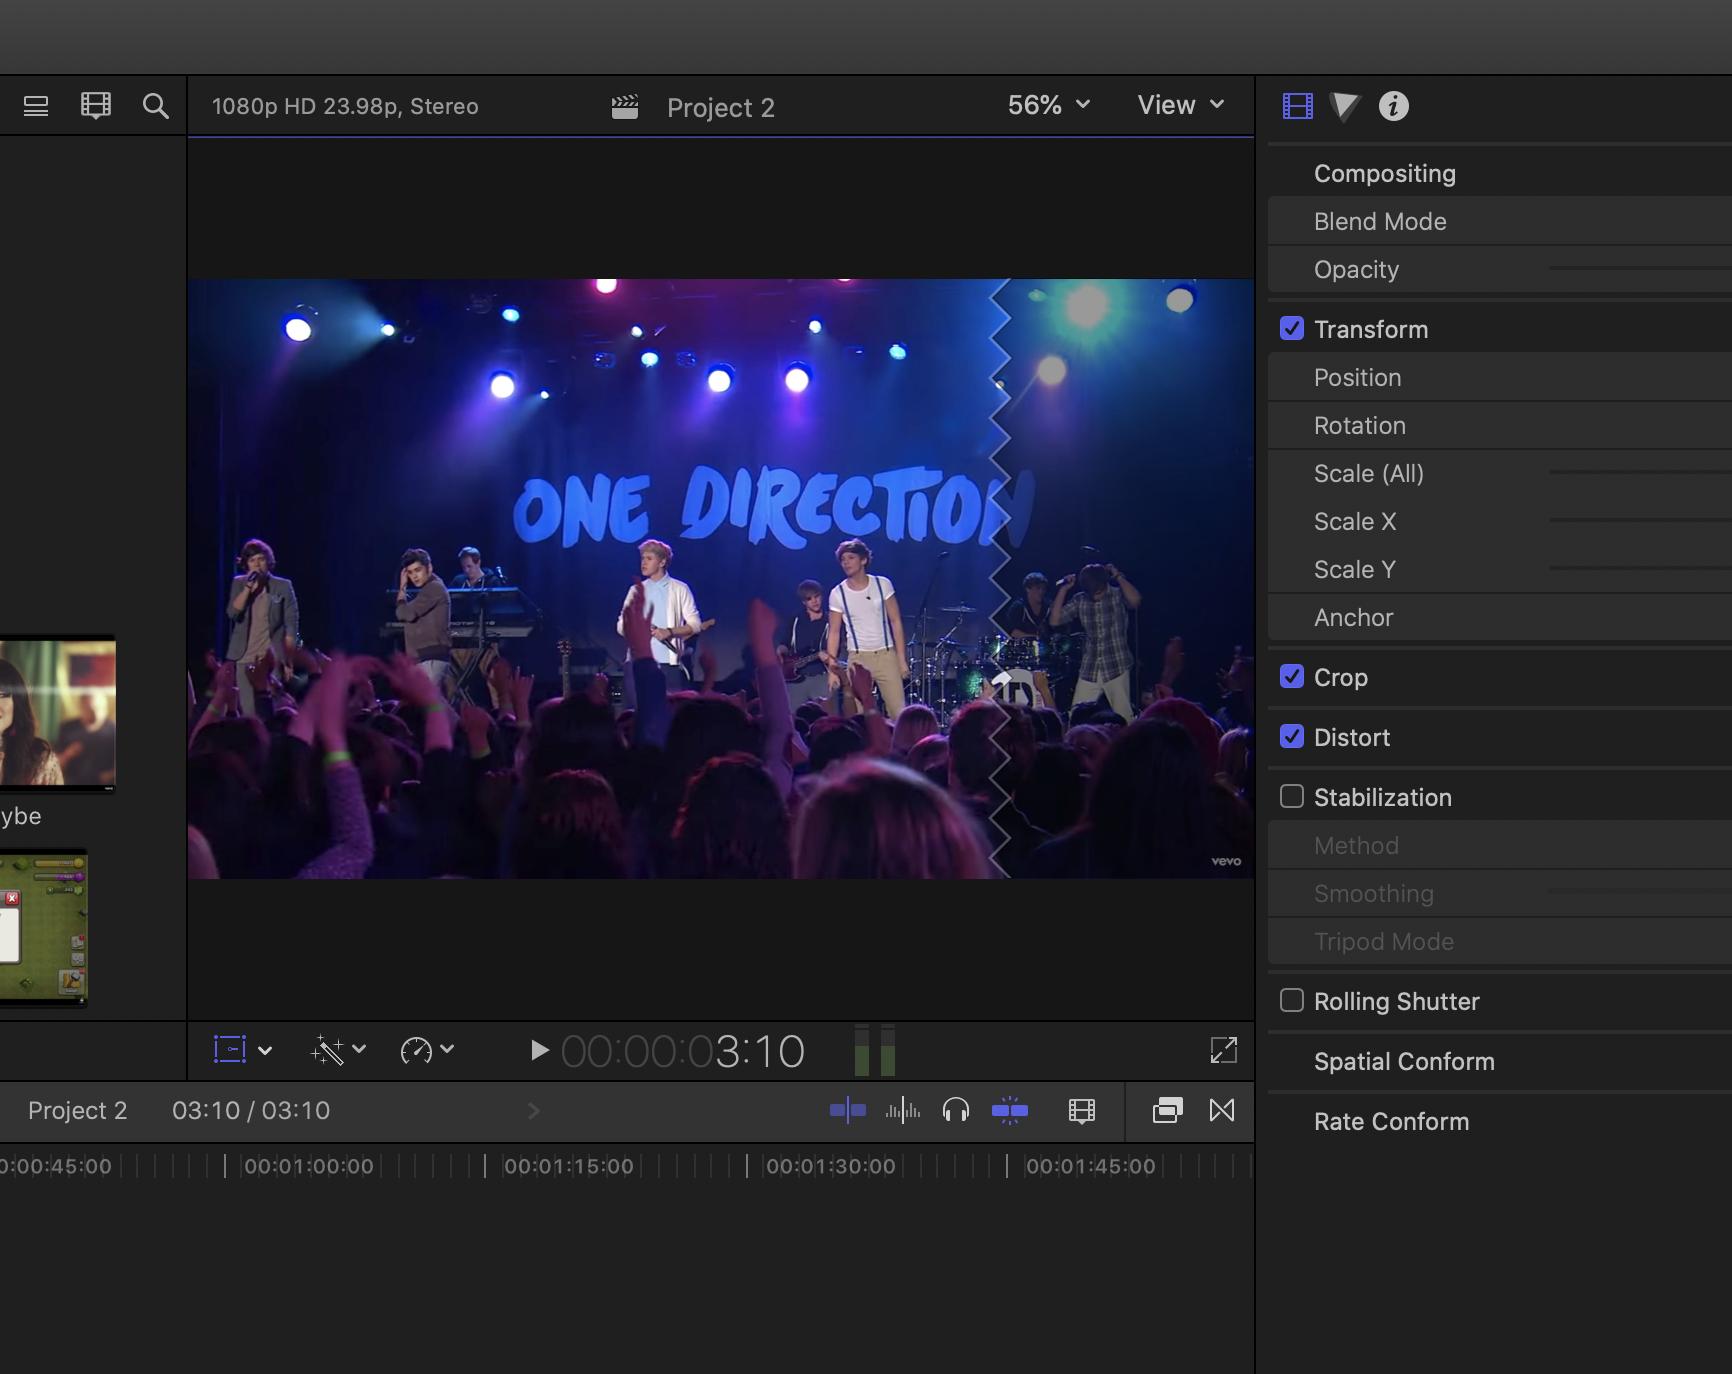Open timeline clip appearance filmstrip
This screenshot has width=1732, height=1374.
(1082, 1111)
